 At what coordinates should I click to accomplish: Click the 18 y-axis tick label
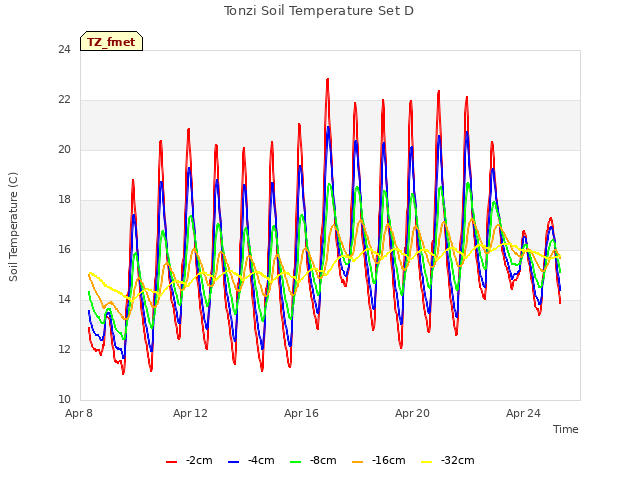[x=64, y=200]
